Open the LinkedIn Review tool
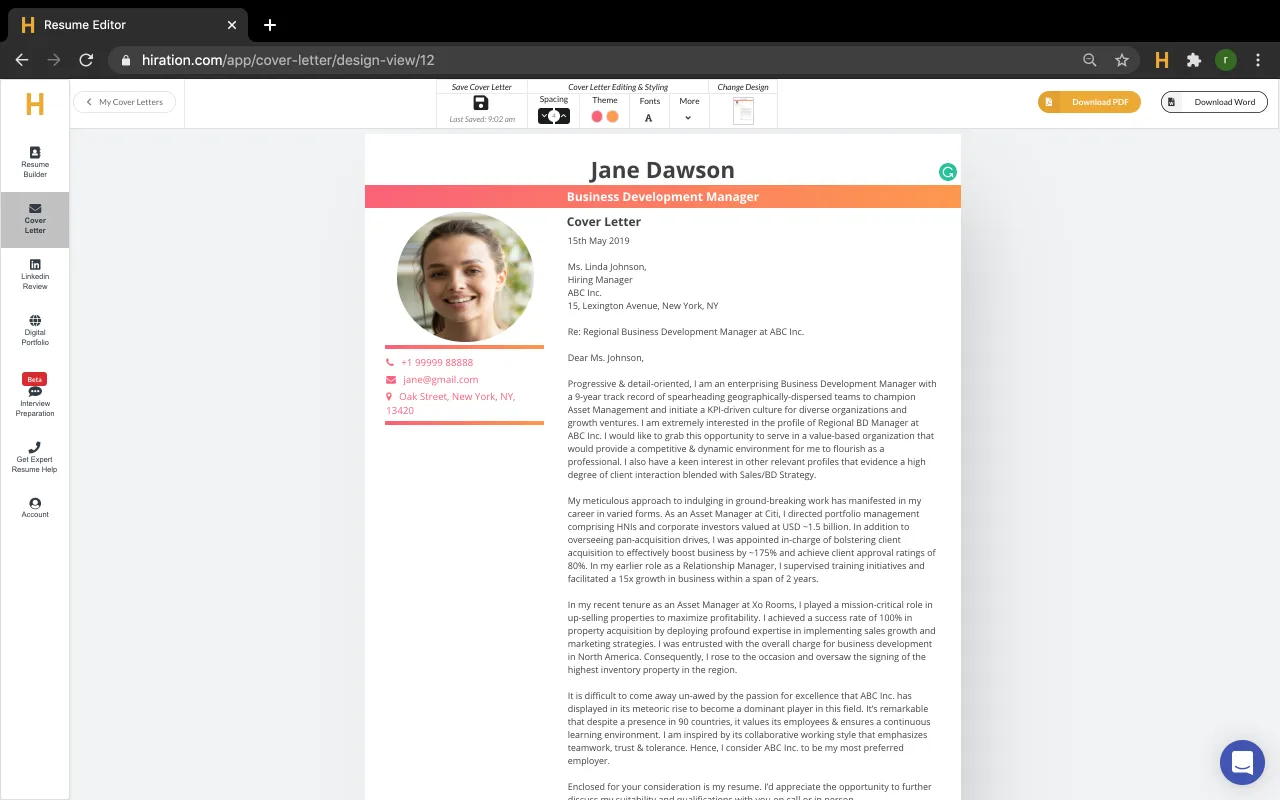Screen dimensions: 1280x800 tap(34, 272)
